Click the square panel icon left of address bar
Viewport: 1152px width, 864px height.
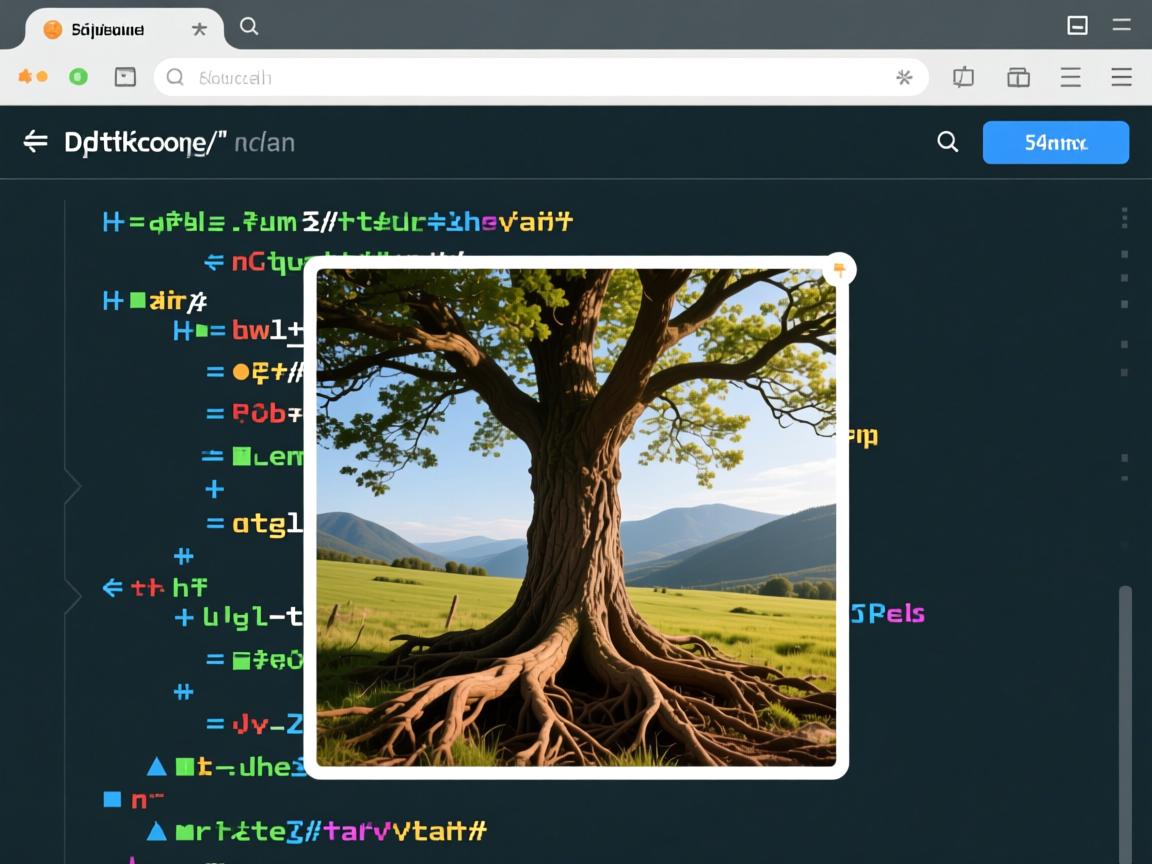point(125,77)
